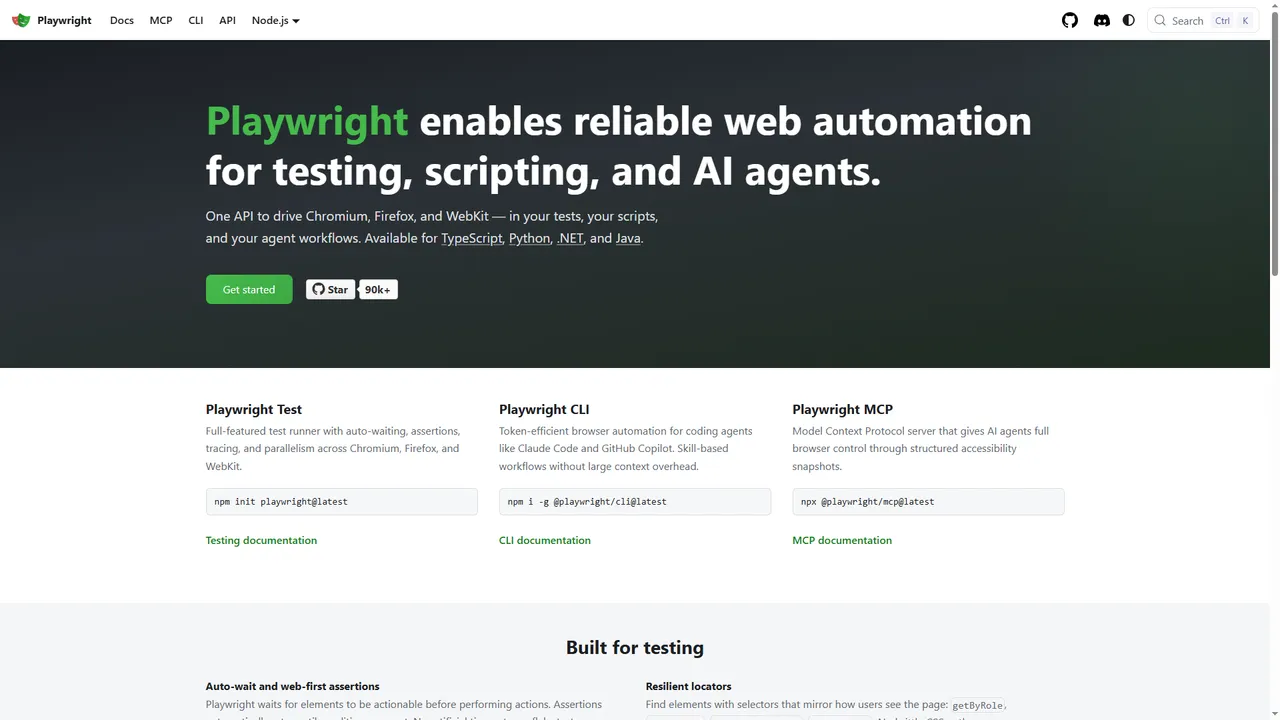Open the Python link
Viewport: 1280px width, 720px height.
[x=530, y=238]
